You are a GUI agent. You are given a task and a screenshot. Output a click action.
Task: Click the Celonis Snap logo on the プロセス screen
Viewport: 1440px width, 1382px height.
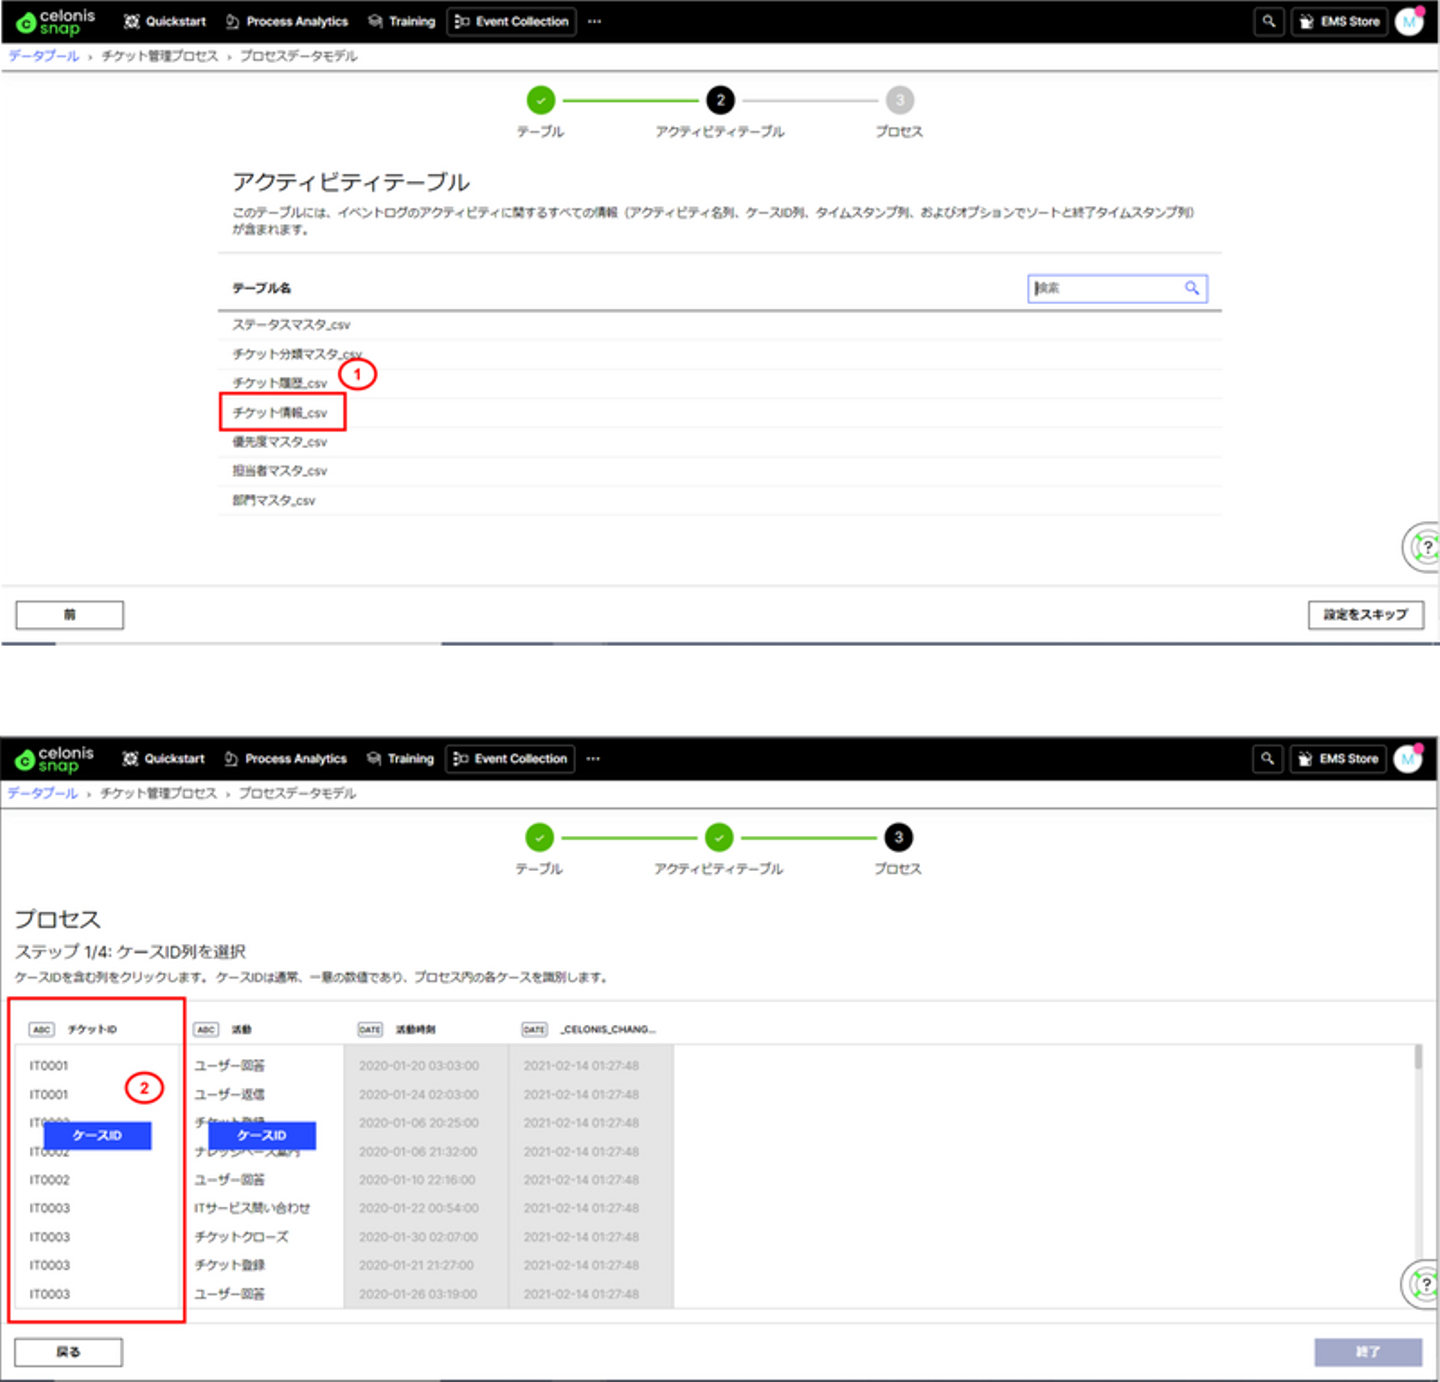coord(55,759)
